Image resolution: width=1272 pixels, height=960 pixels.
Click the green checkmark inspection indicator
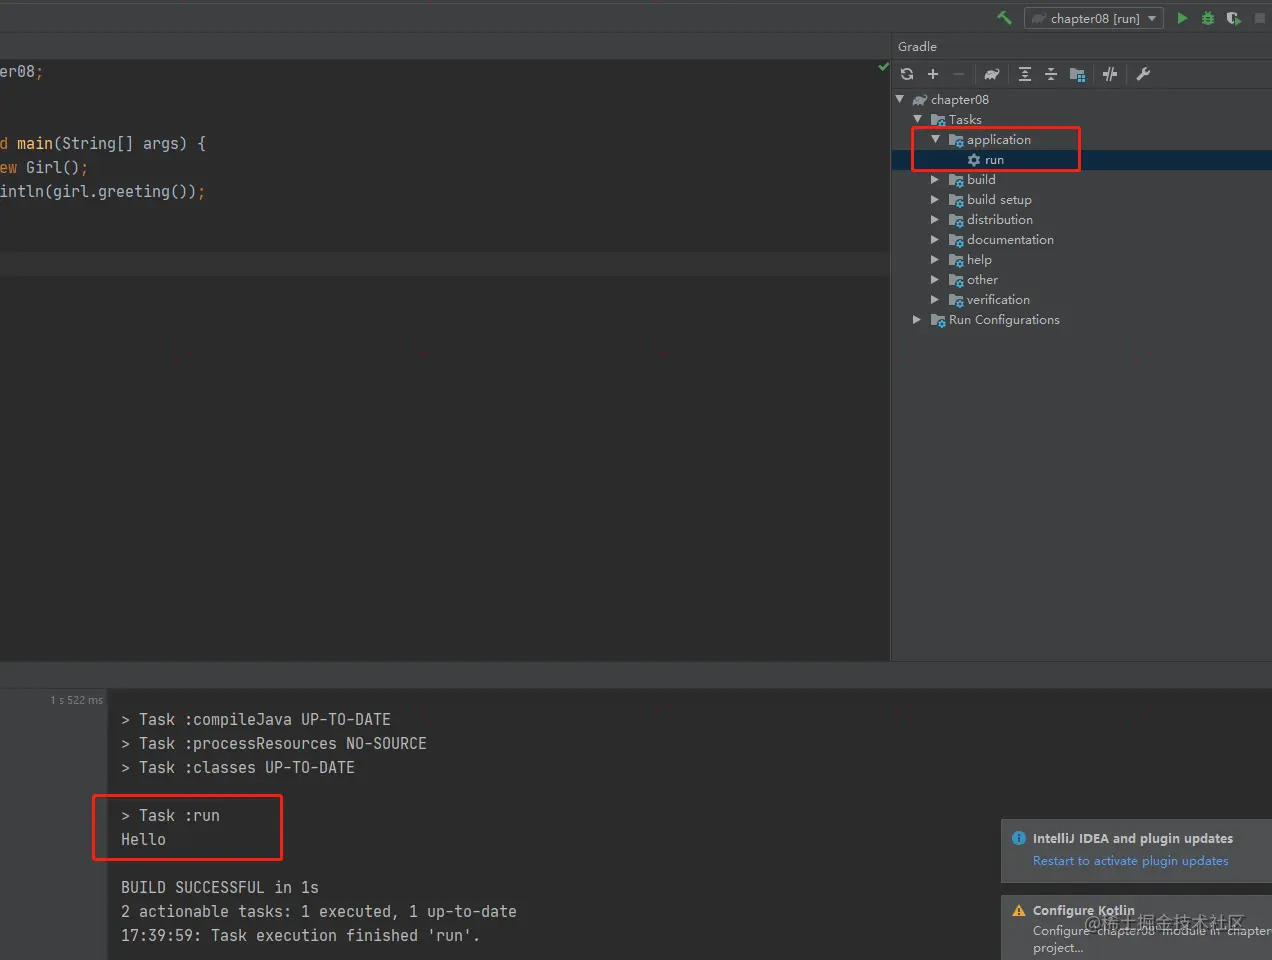coord(883,67)
